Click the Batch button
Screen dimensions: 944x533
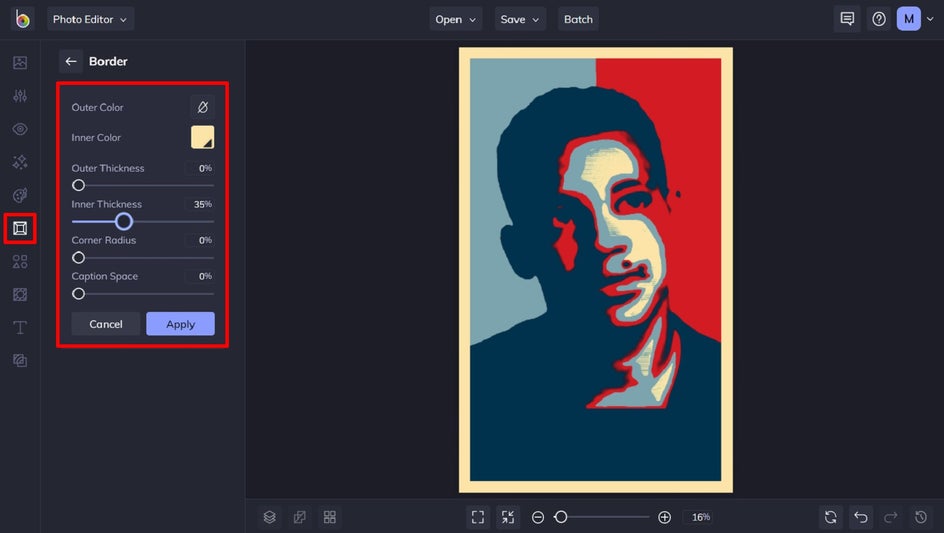tap(578, 19)
